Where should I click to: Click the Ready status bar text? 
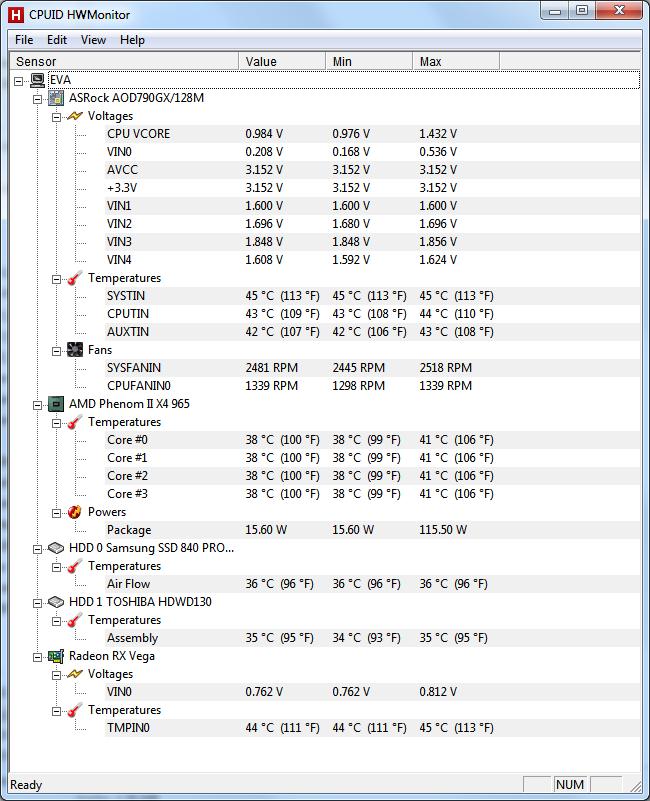(x=26, y=785)
